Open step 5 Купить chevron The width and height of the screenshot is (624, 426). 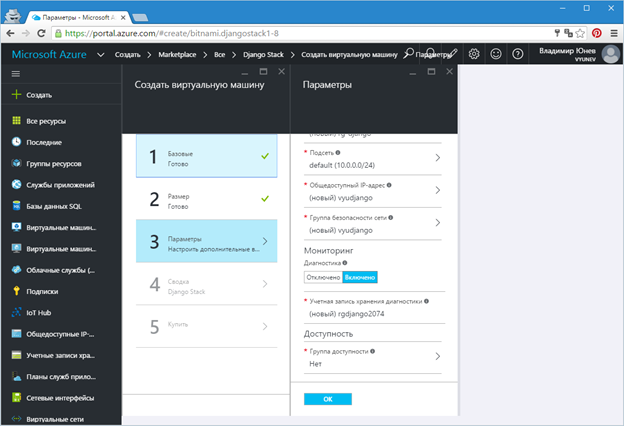265,326
